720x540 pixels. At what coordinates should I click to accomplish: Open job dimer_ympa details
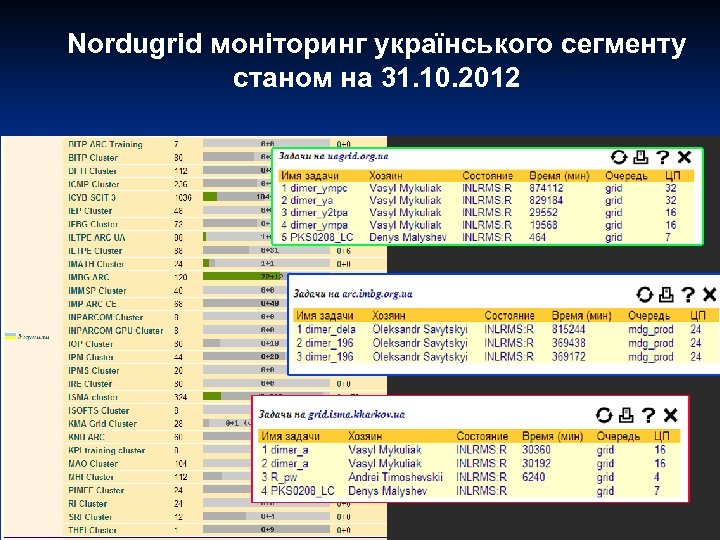pos(319,225)
